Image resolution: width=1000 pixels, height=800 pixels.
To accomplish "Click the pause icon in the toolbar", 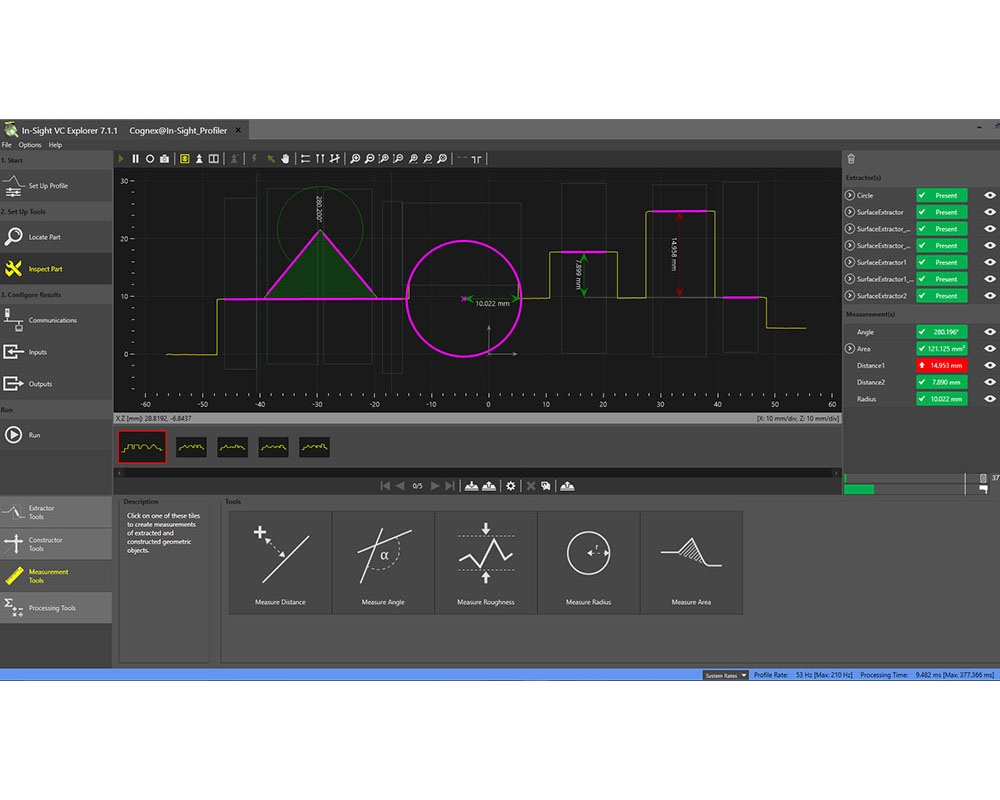I will [x=136, y=158].
